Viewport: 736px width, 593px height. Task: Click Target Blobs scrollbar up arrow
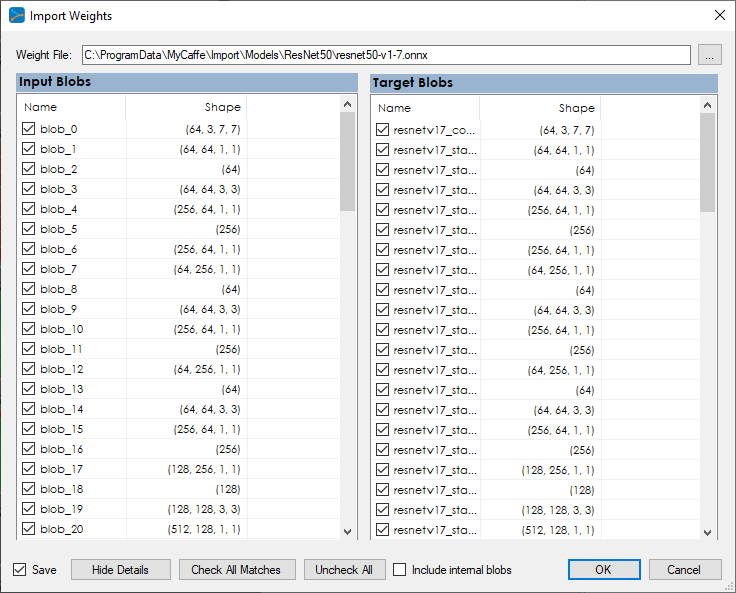(708, 104)
